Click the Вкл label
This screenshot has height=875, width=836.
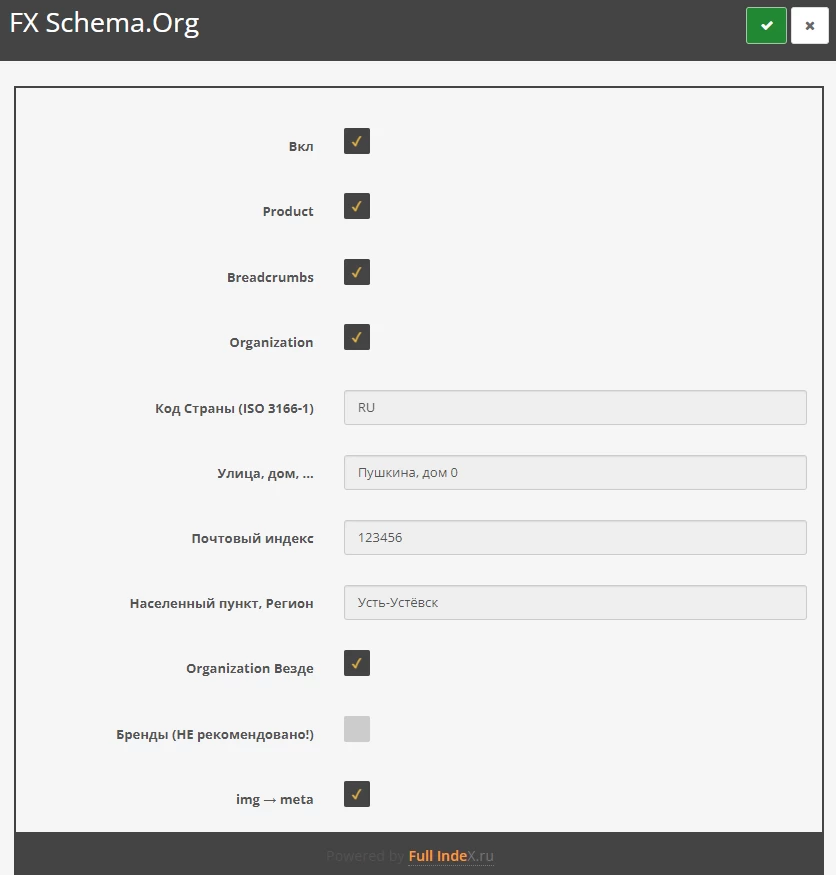[301, 147]
